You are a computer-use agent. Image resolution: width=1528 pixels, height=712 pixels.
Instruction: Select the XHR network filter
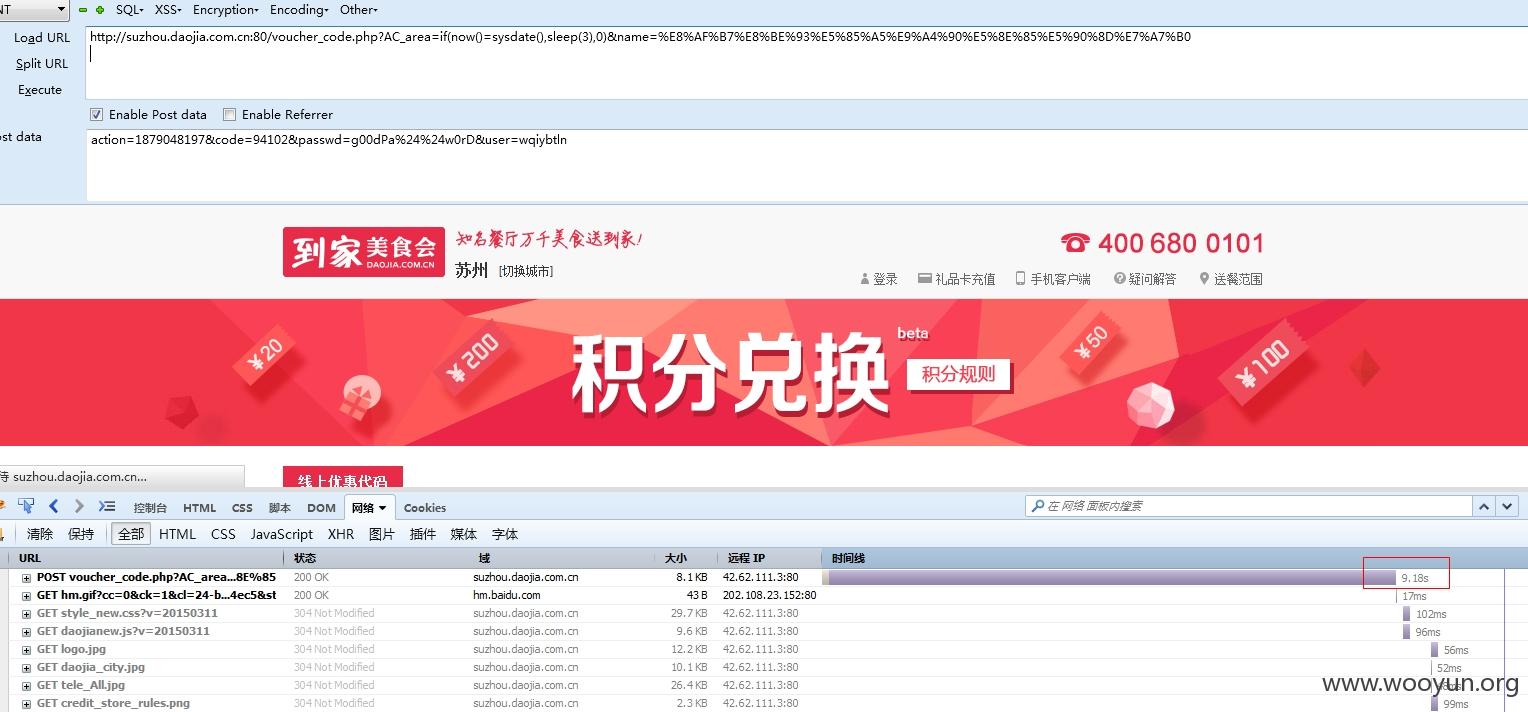341,534
